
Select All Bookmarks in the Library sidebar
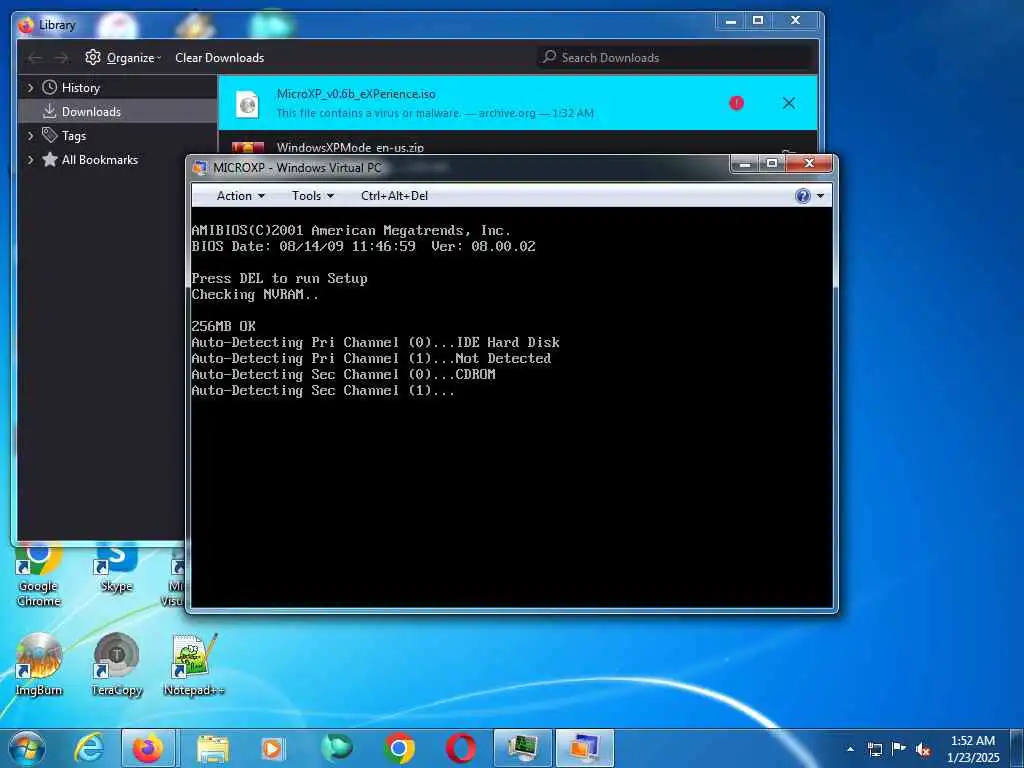99,160
